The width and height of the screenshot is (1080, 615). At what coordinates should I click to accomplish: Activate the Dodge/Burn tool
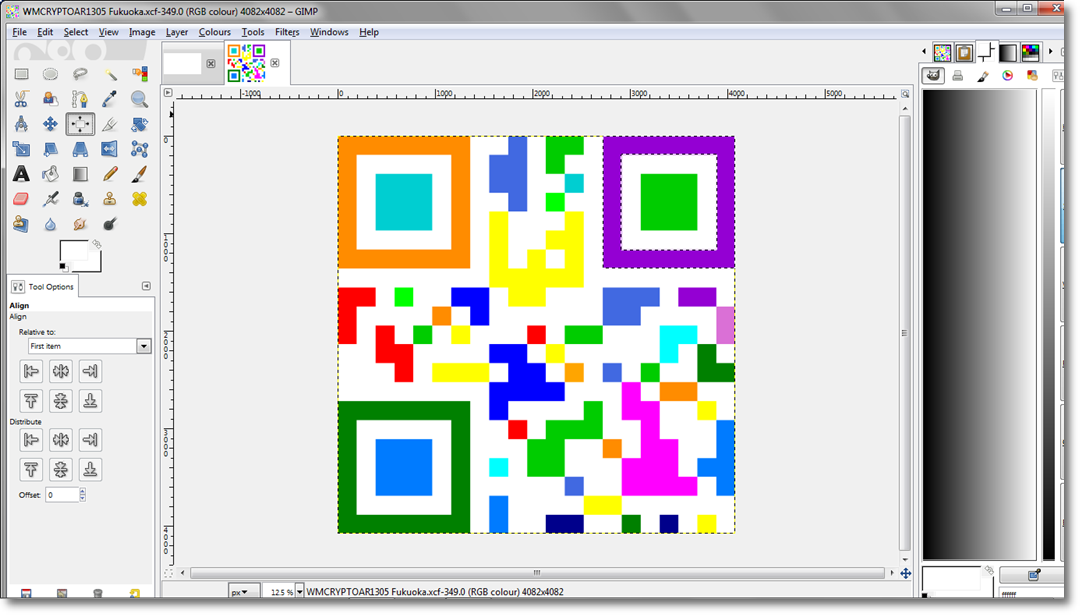click(x=110, y=224)
